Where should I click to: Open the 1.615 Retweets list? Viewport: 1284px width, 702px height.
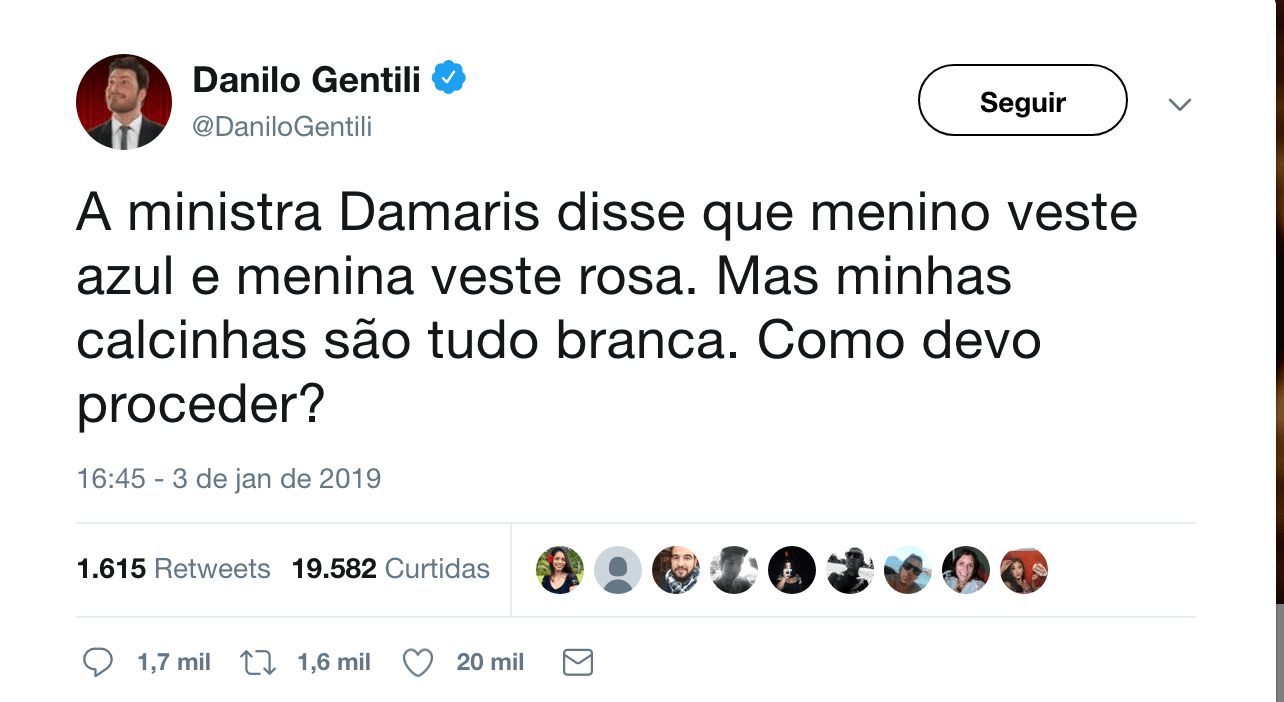tap(173, 569)
